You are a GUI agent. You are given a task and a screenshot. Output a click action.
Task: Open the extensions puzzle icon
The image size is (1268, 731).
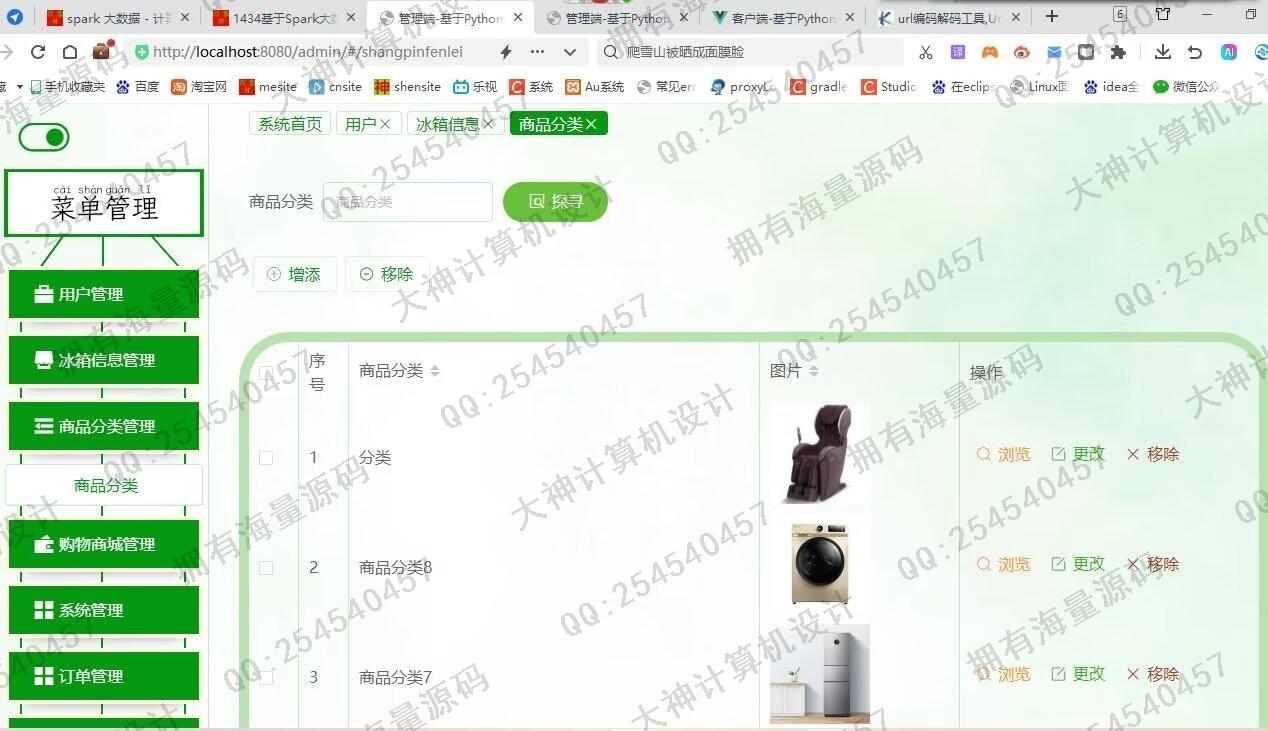point(1118,52)
